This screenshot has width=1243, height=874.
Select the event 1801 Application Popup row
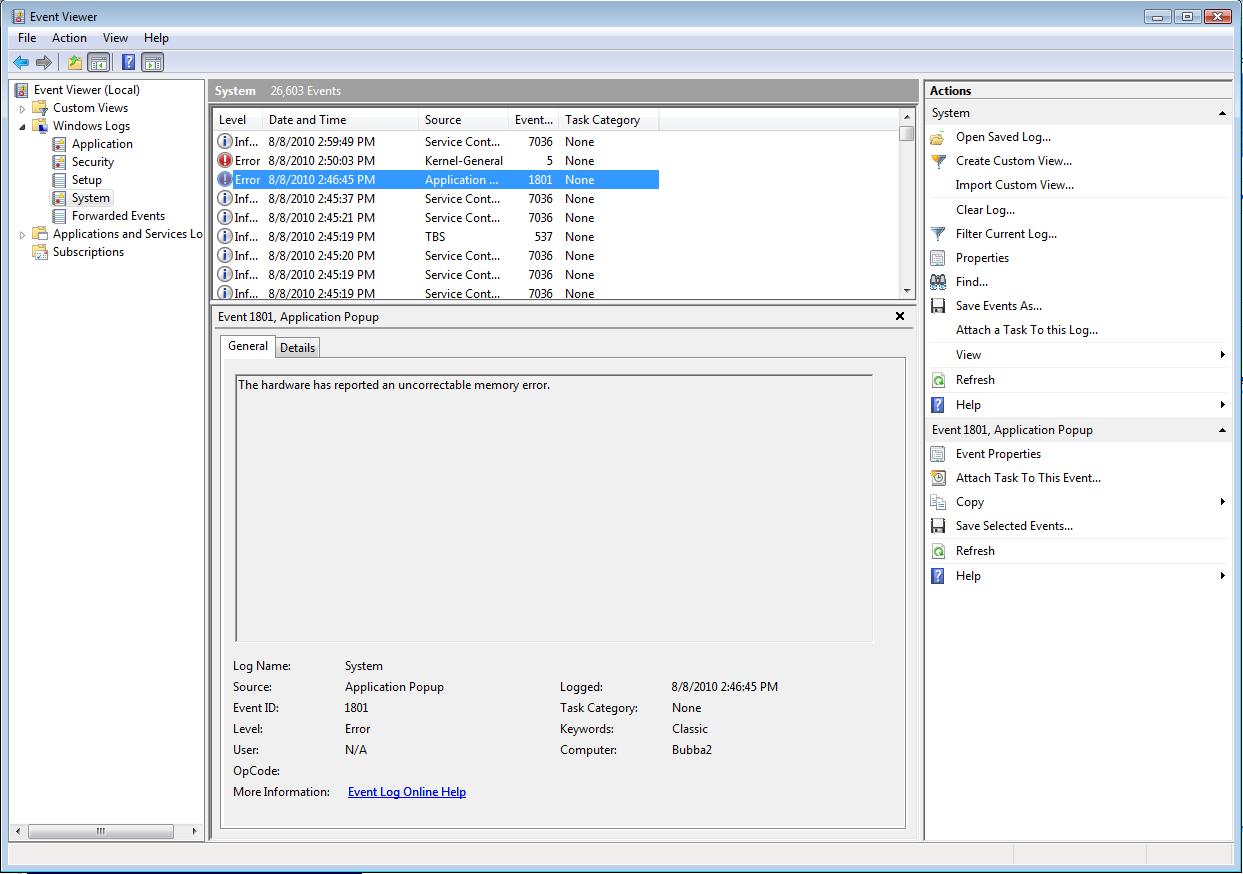coord(437,180)
